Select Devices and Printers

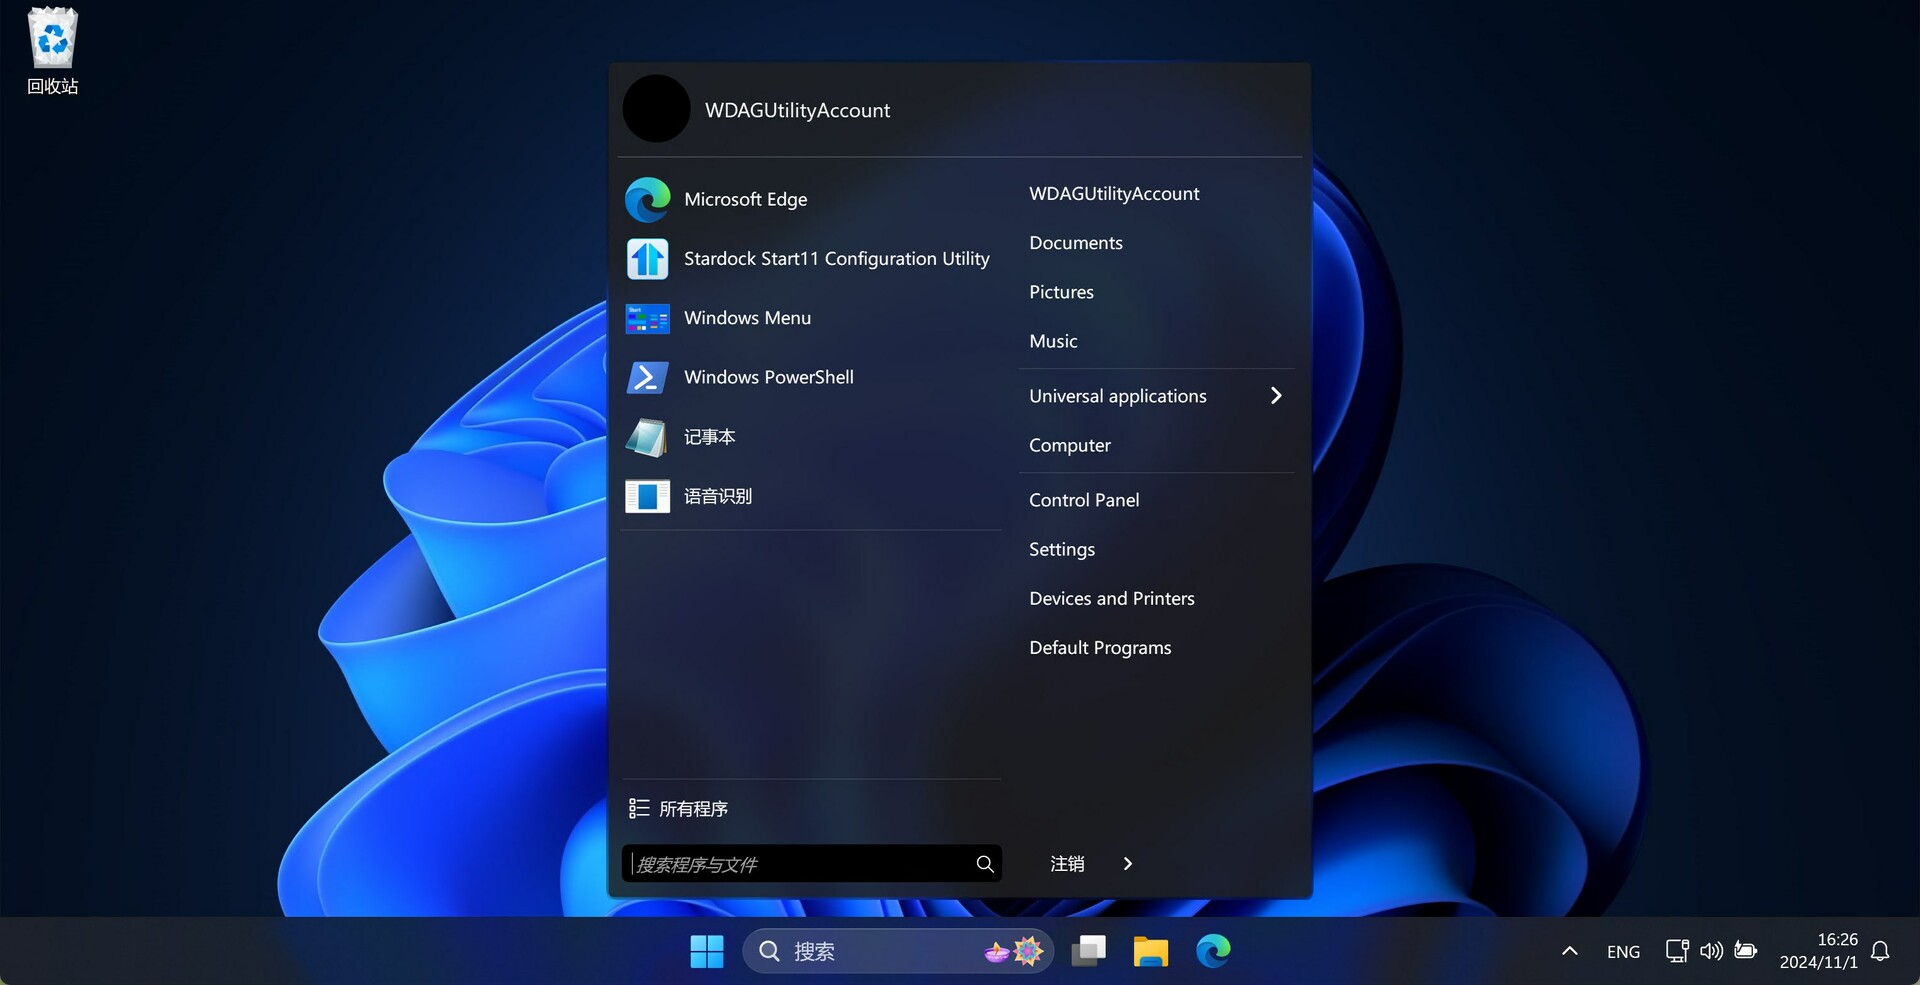click(1111, 599)
